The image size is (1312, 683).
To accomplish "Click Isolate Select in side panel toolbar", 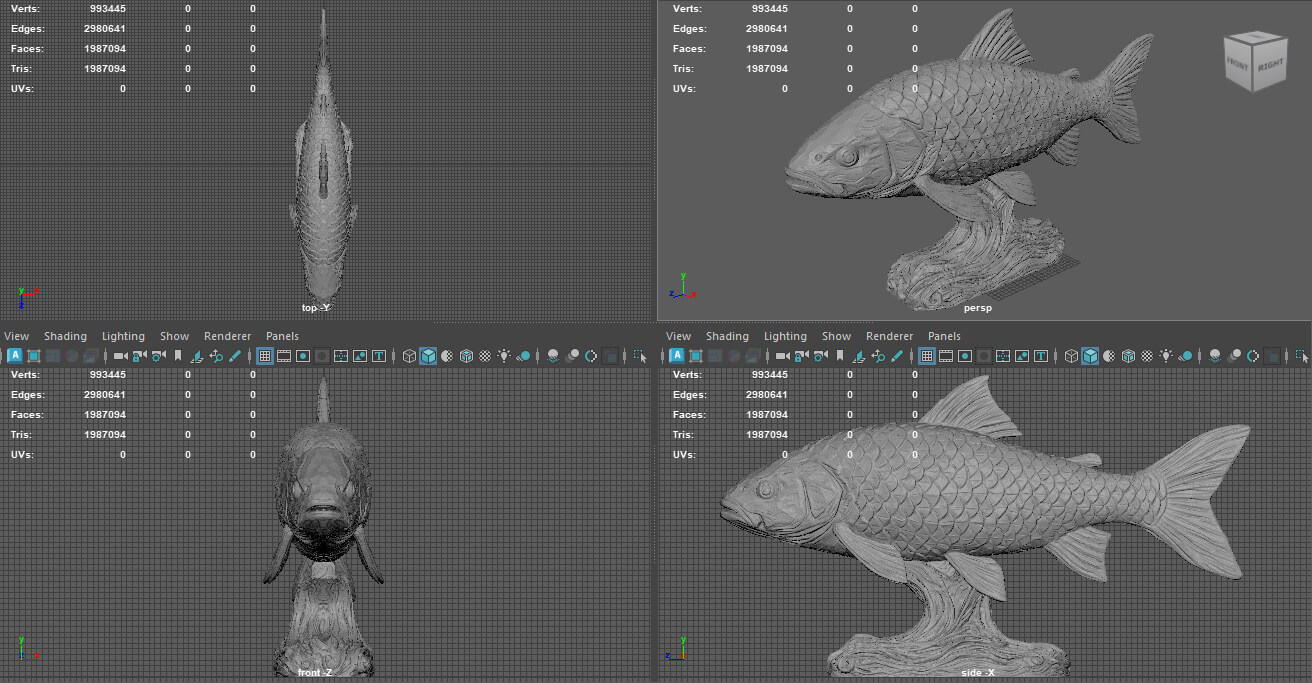I will pyautogui.click(x=1301, y=355).
